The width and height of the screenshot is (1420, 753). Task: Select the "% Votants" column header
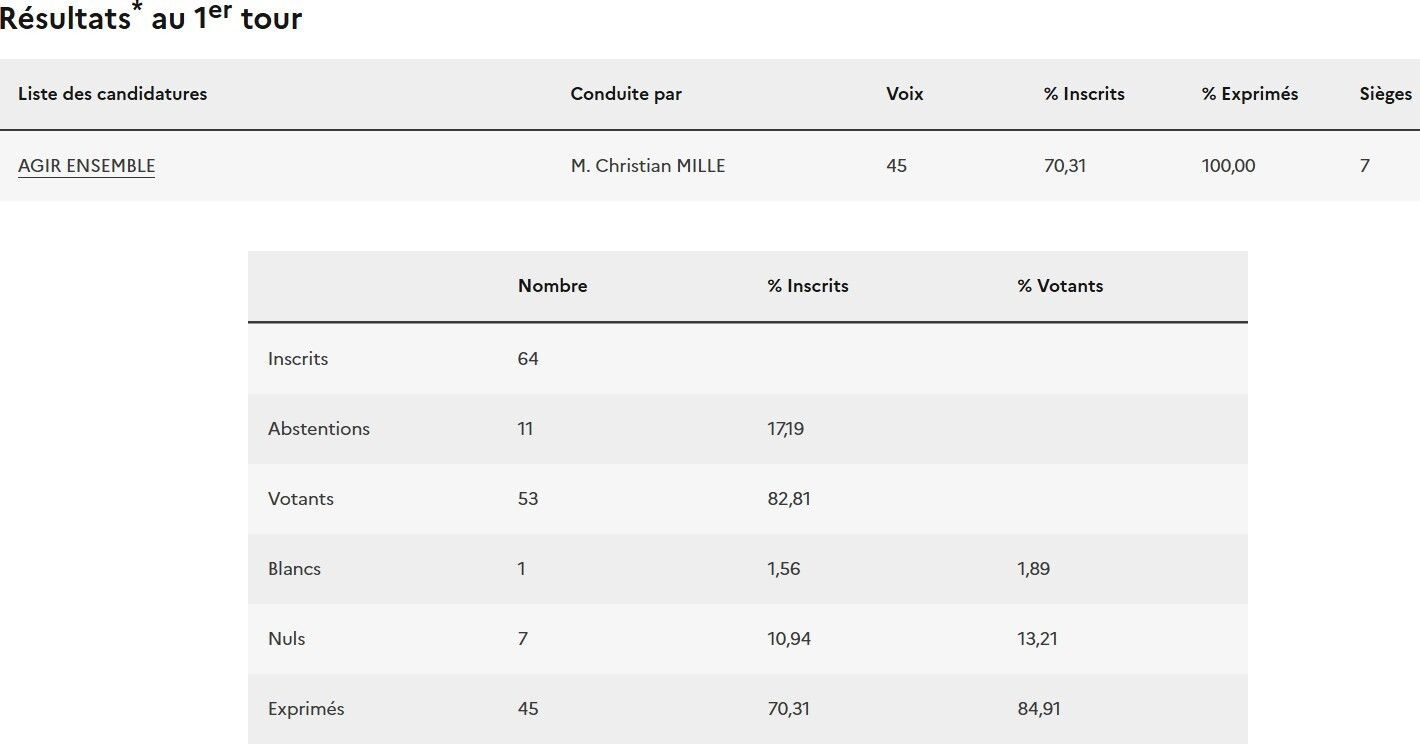(1060, 286)
